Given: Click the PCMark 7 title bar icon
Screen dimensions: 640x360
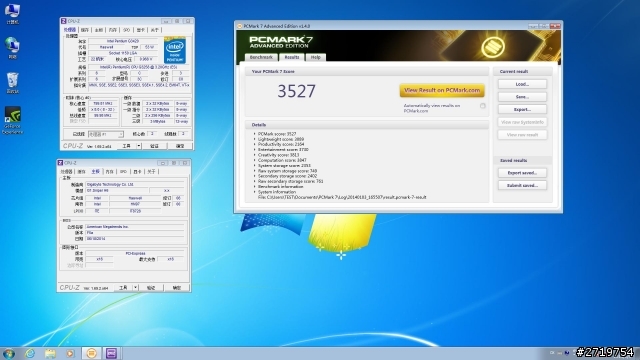Looking at the screenshot, I should pyautogui.click(x=240, y=26).
